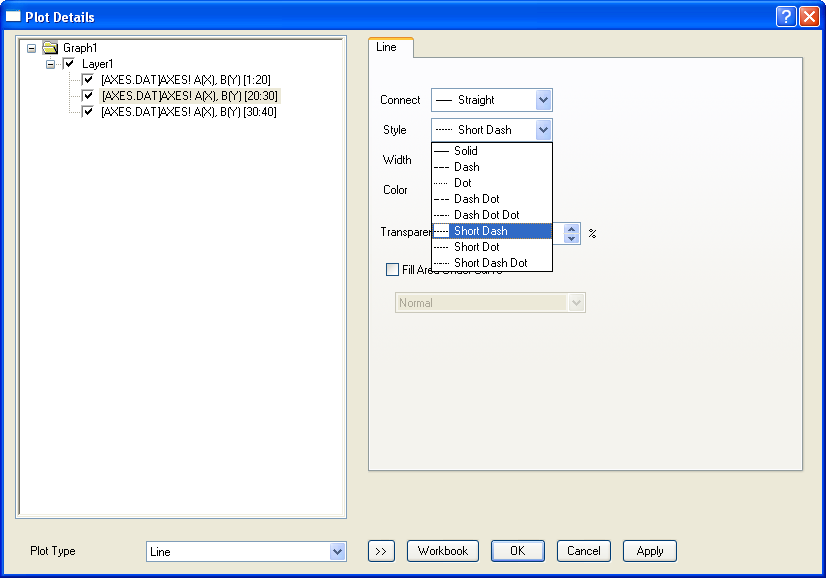
Task: Enable Fill Area Under Curve
Action: click(x=393, y=269)
